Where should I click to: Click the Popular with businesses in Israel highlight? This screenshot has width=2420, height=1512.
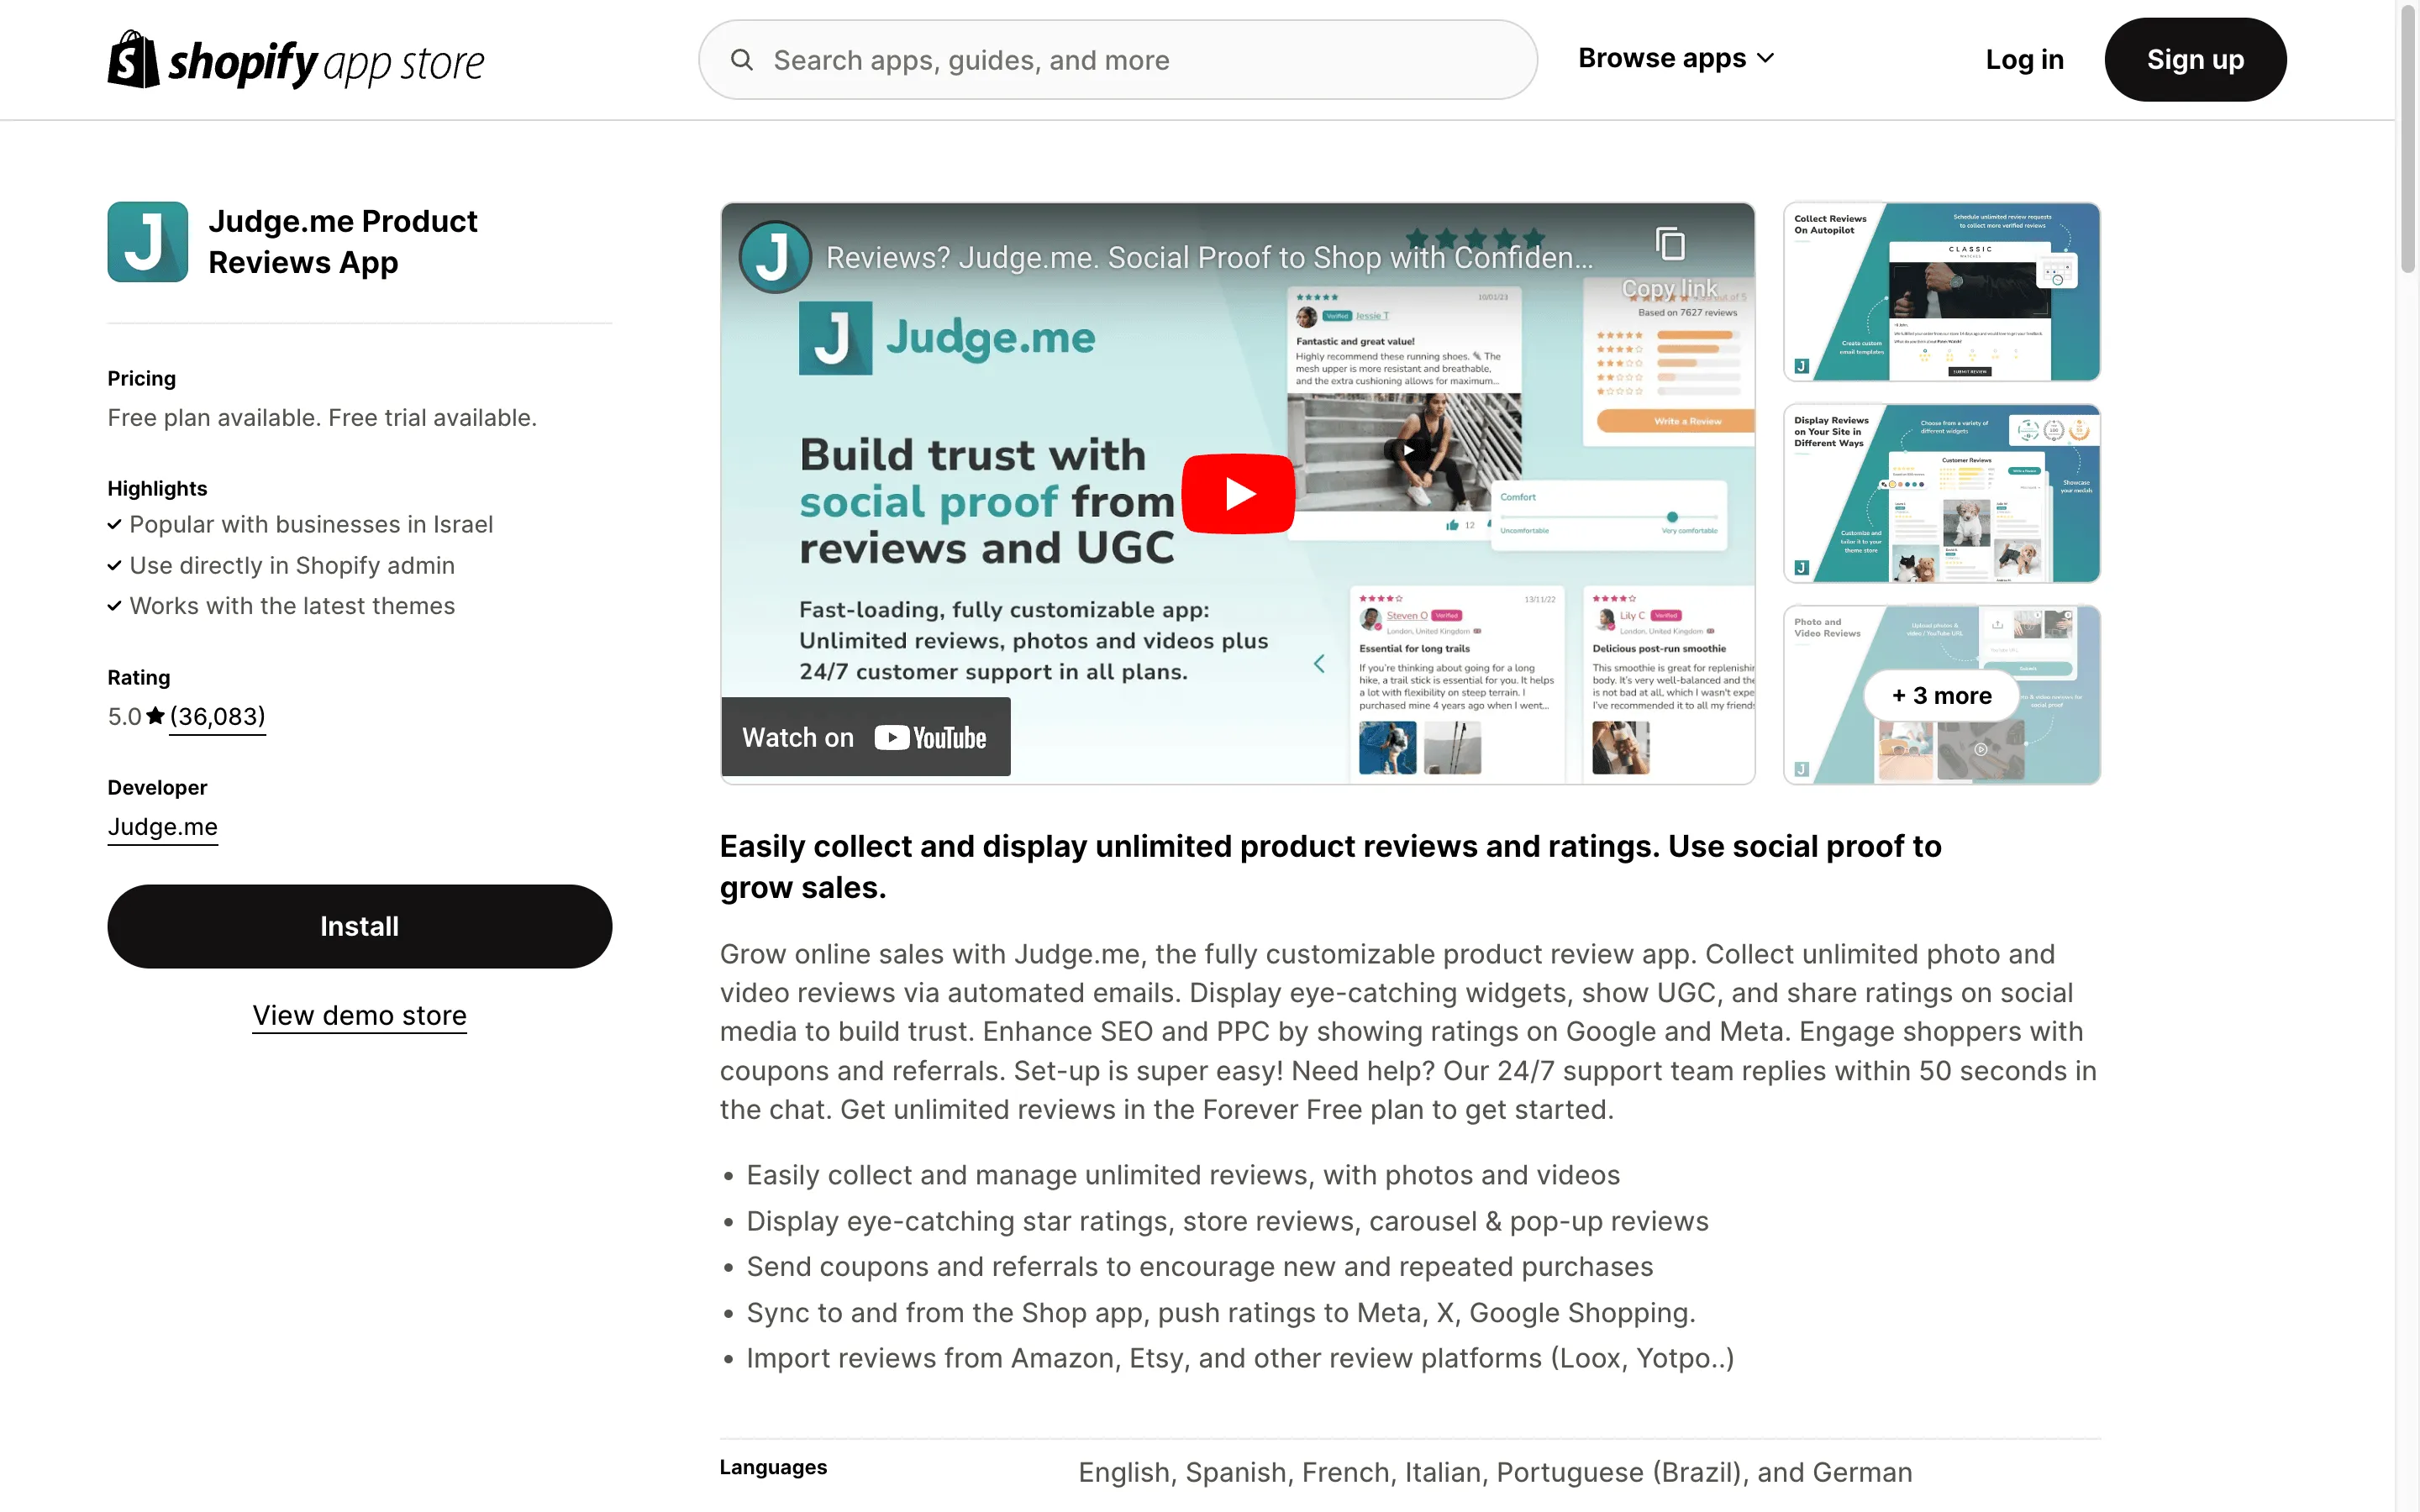pyautogui.click(x=311, y=524)
